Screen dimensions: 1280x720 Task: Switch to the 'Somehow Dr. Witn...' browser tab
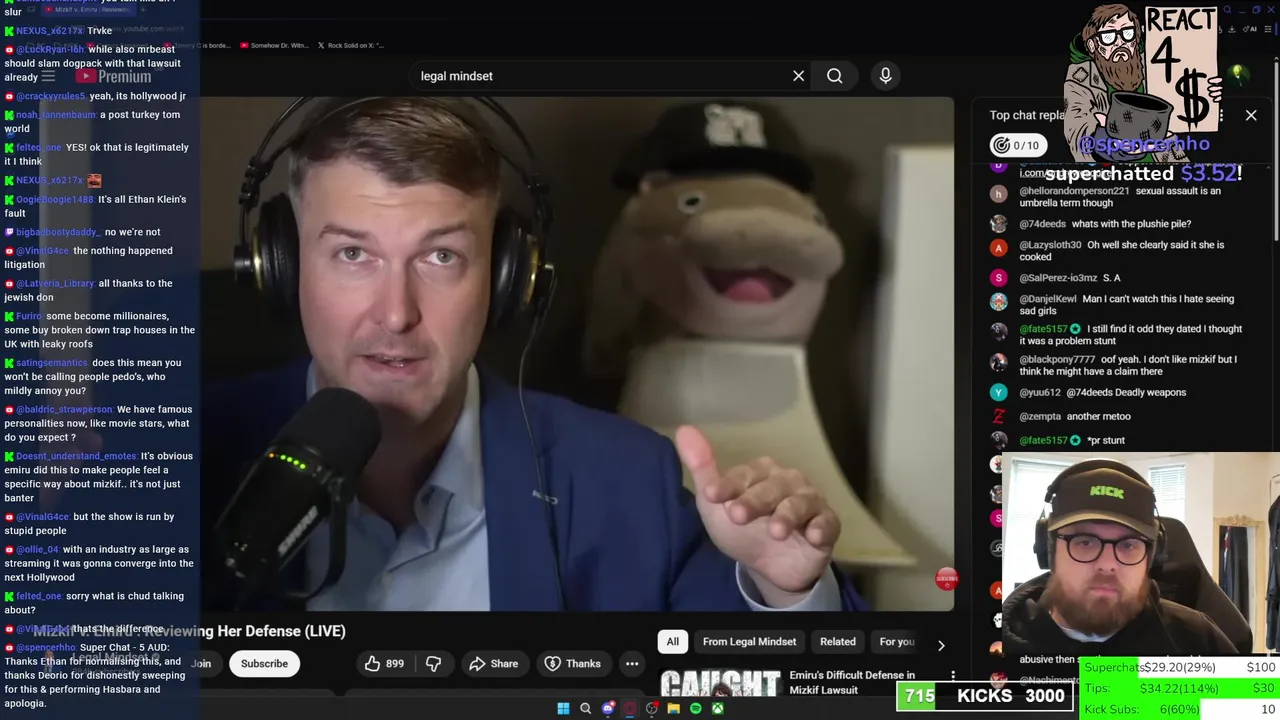pos(274,45)
